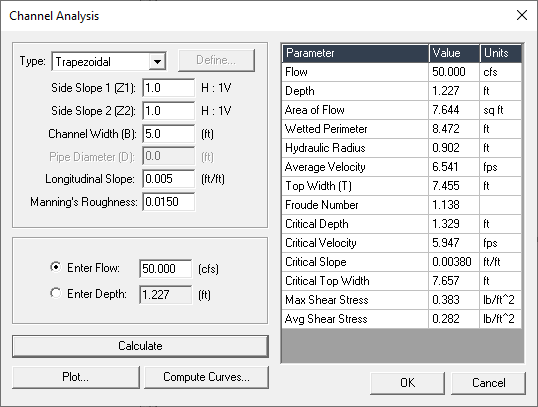Click the Calculate button
This screenshot has height=407, width=538.
(140, 346)
